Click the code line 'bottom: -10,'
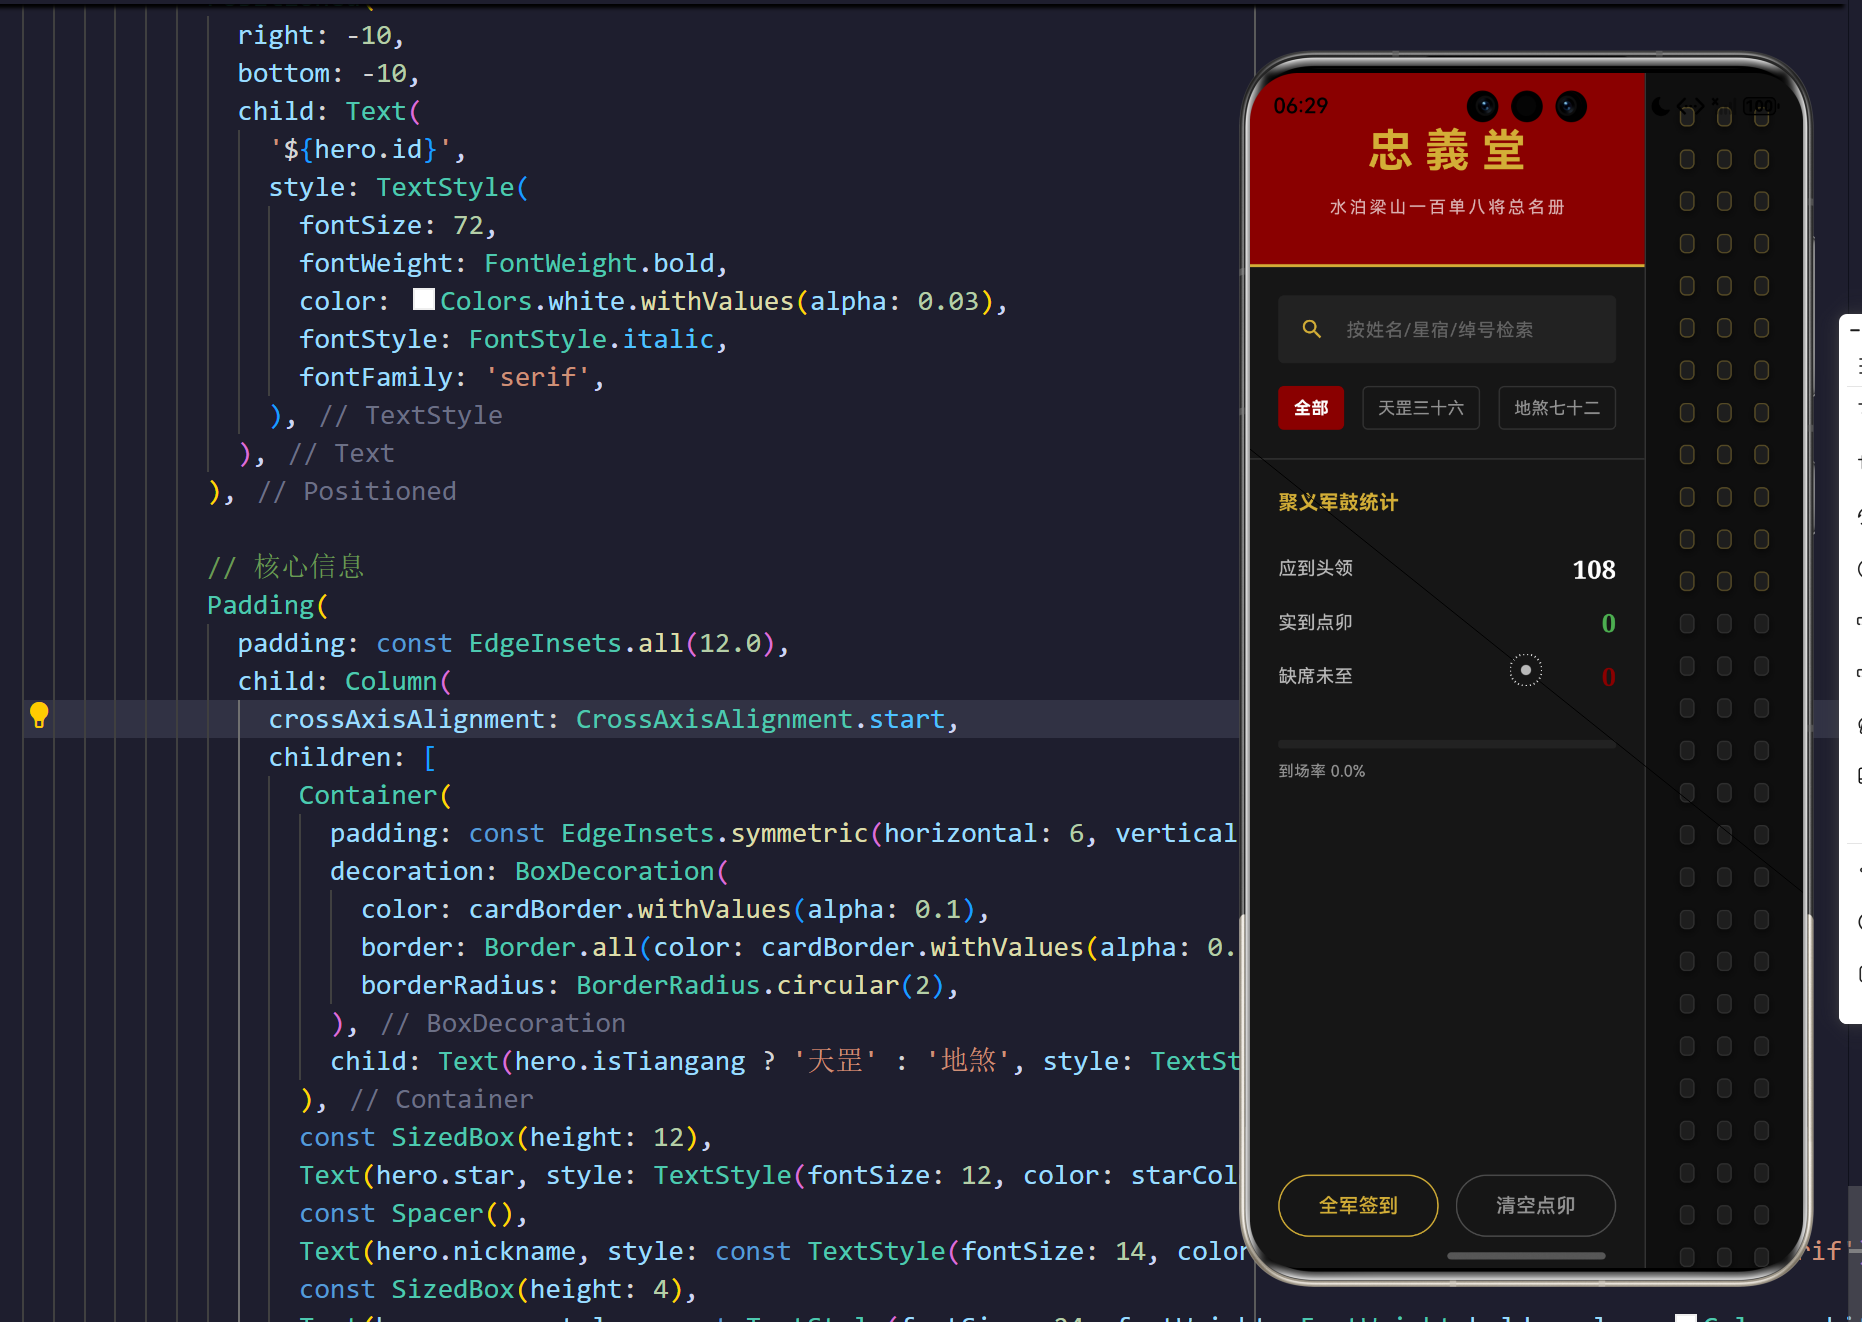Image resolution: width=1862 pixels, height=1322 pixels. coord(329,74)
